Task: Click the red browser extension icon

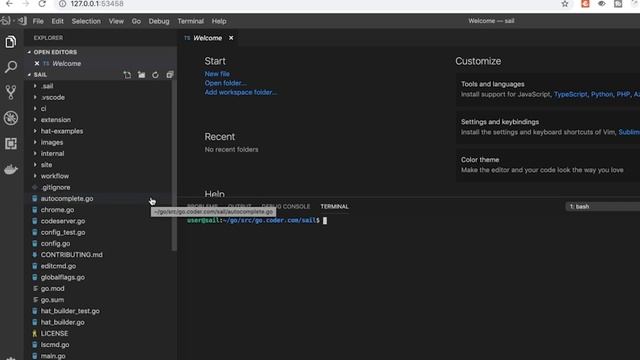Action: click(585, 4)
